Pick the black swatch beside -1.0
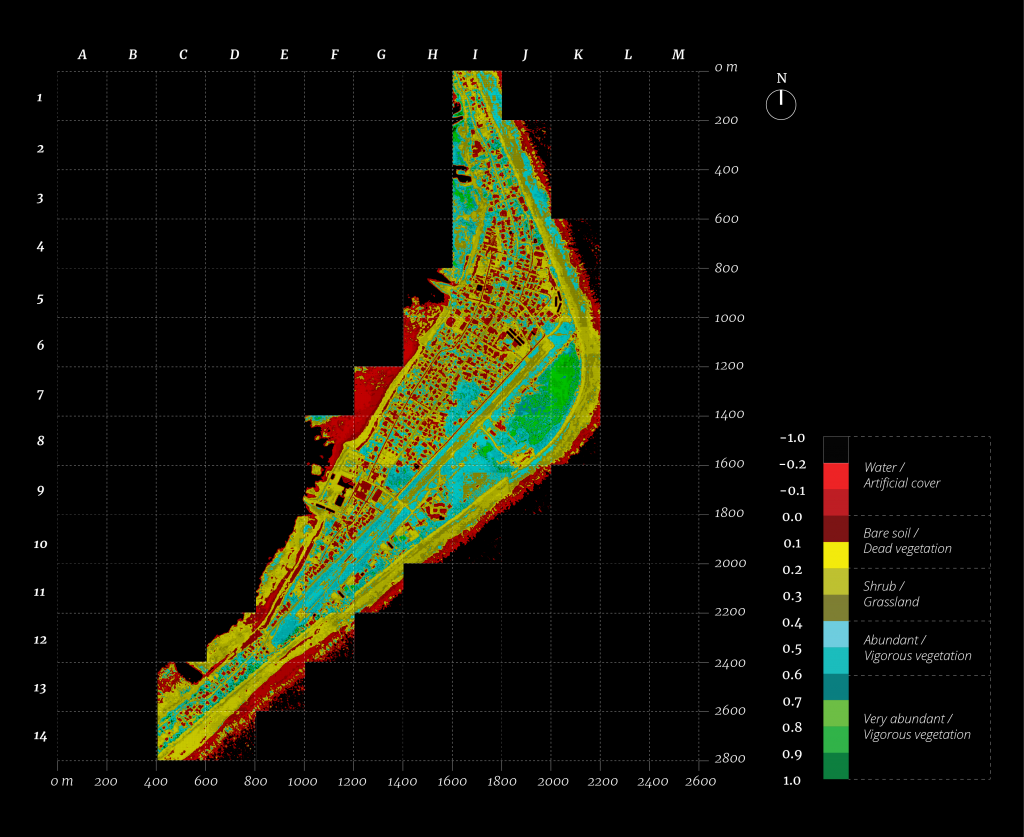Viewport: 1024px width, 837px height. pos(835,449)
